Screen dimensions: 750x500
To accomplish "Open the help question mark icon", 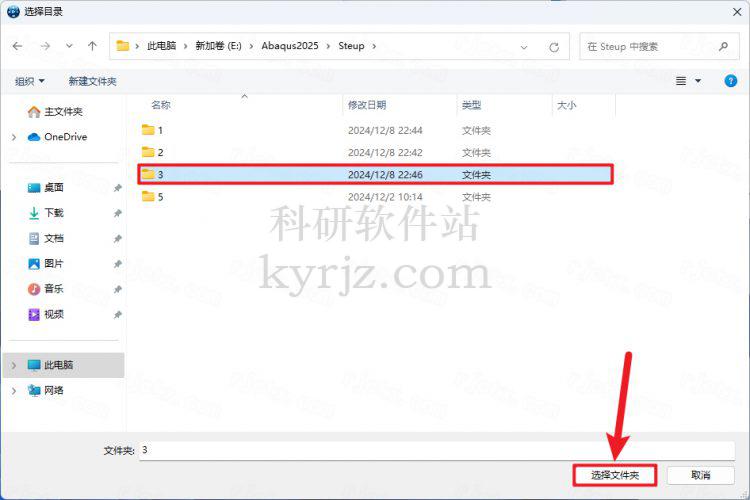I will click(x=730, y=81).
